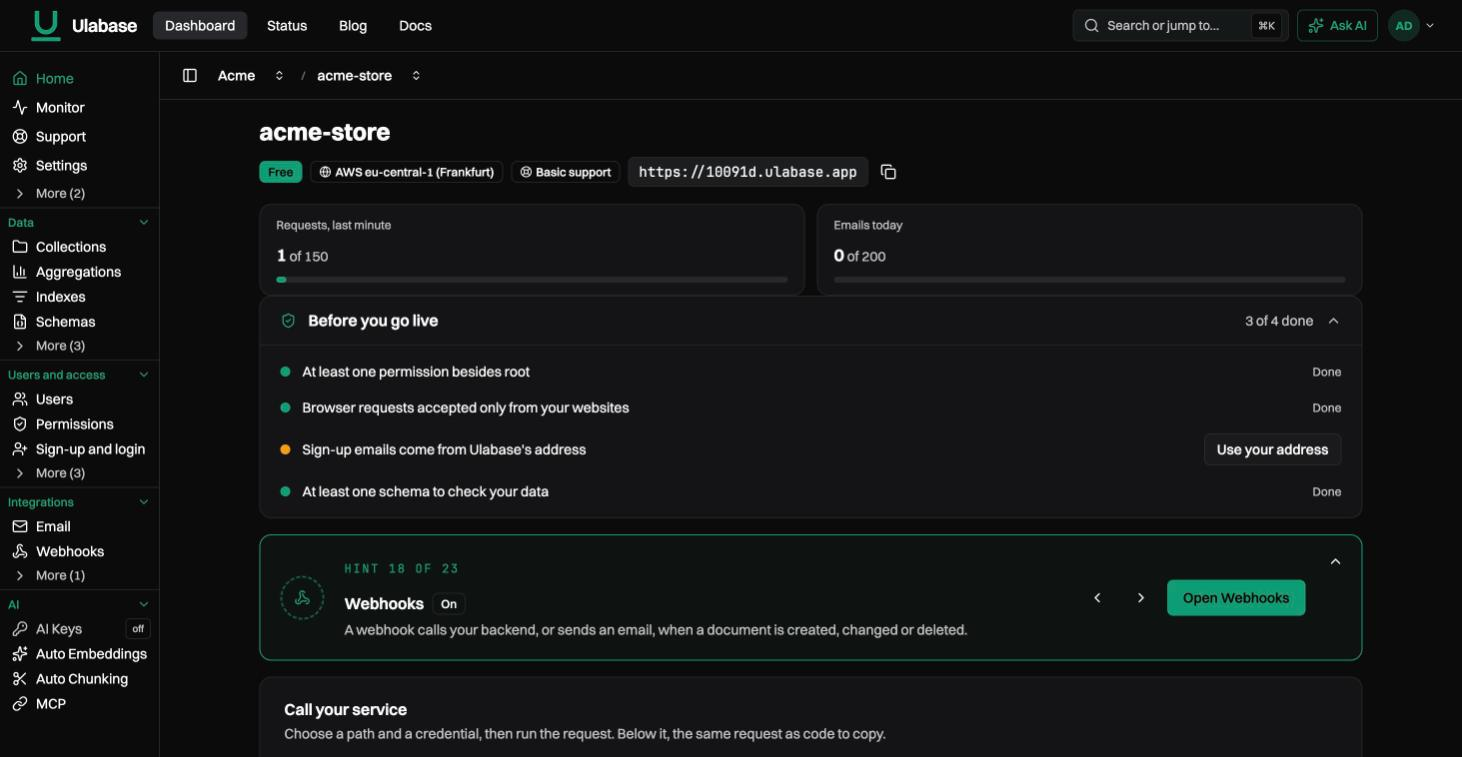The image size is (1462, 757).
Task: Click the Open Webhooks button
Action: click(1236, 598)
